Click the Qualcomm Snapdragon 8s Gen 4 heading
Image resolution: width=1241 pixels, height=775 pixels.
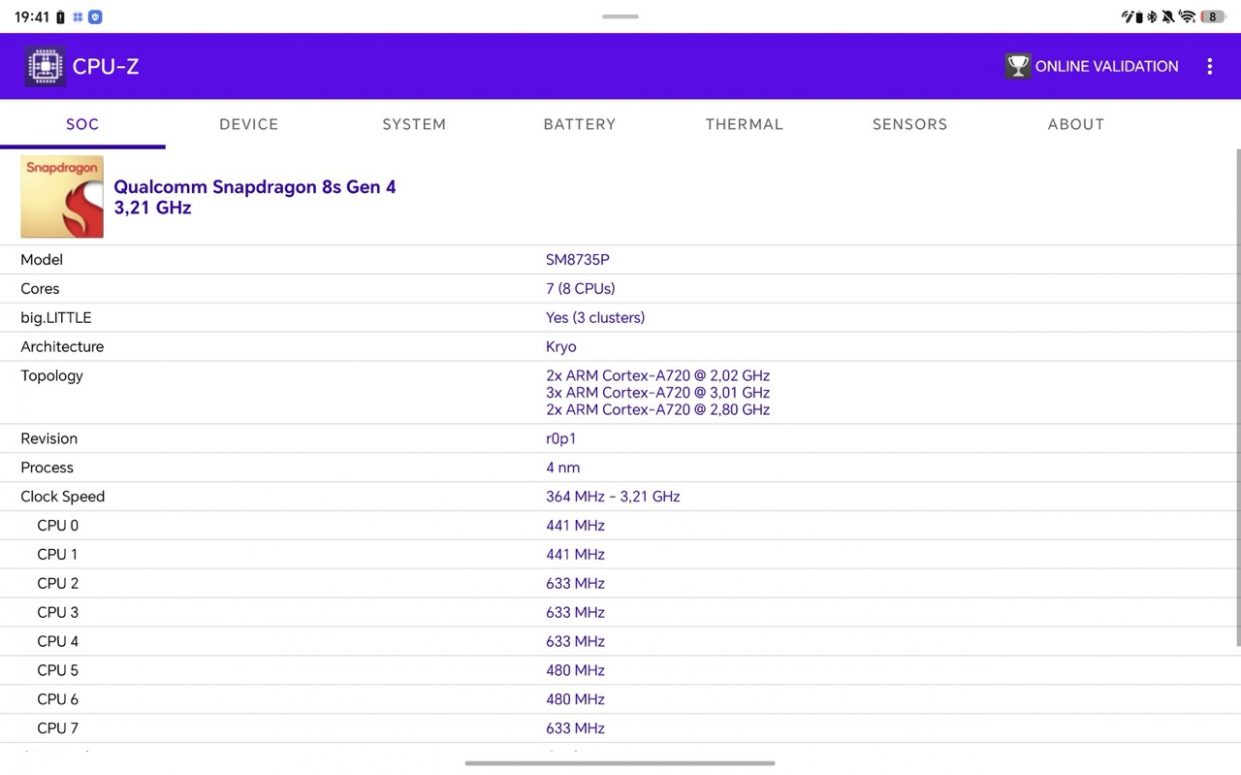tap(255, 187)
